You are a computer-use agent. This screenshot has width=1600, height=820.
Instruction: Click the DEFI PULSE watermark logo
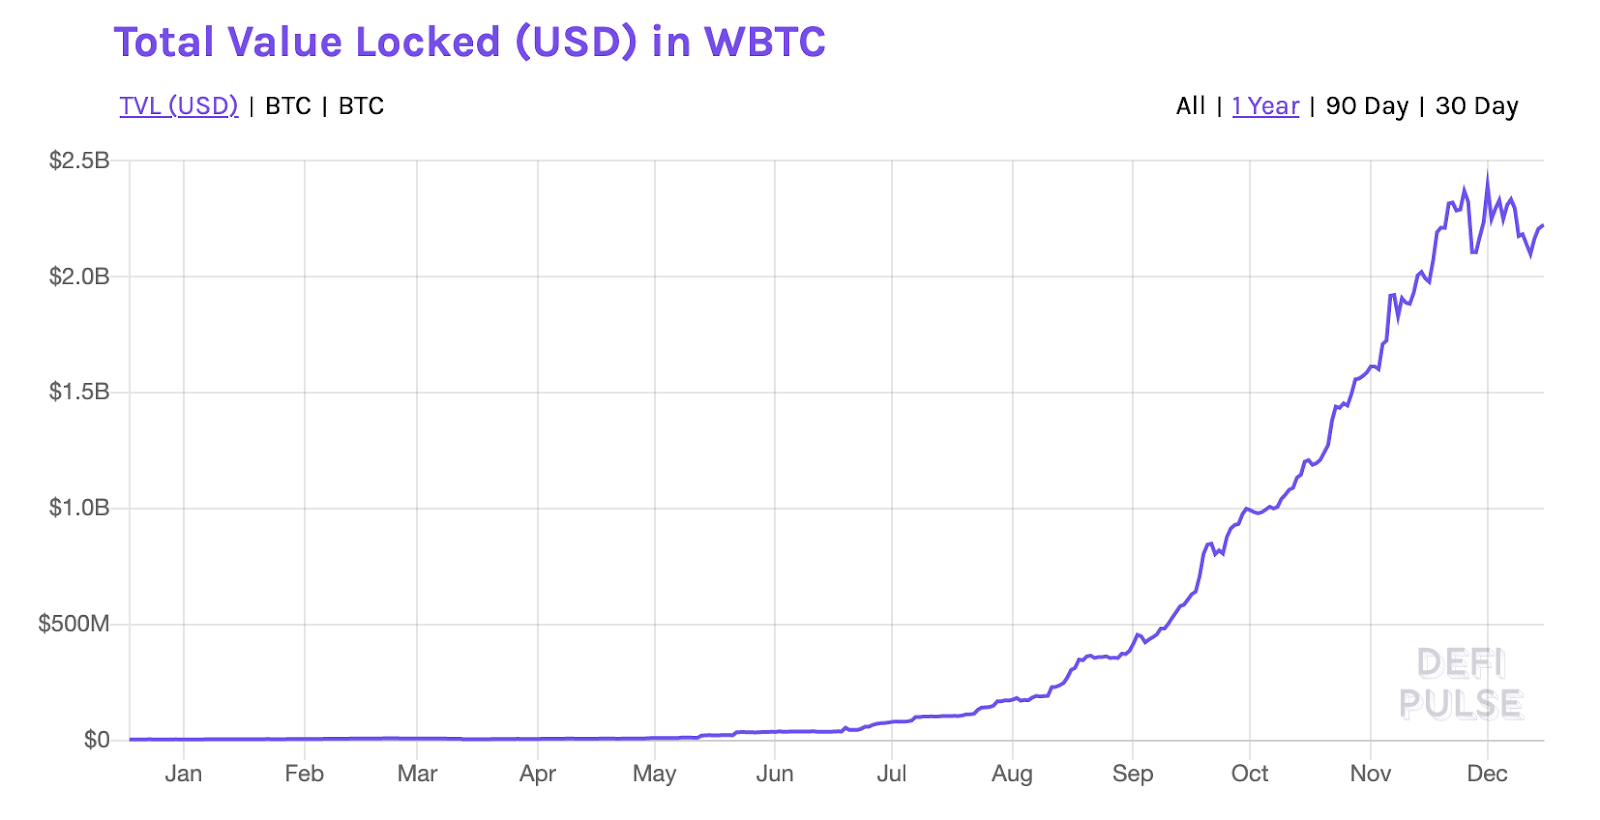(x=1460, y=684)
